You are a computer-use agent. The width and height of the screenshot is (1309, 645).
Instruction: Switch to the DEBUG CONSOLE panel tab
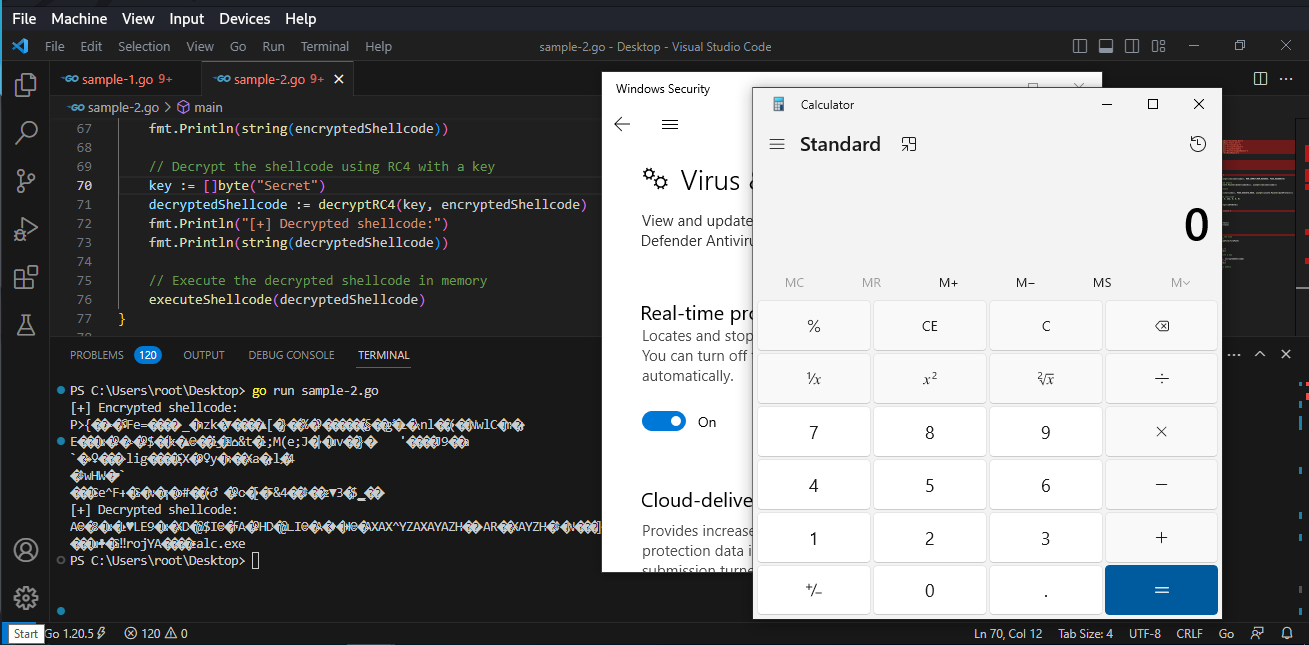(x=291, y=355)
